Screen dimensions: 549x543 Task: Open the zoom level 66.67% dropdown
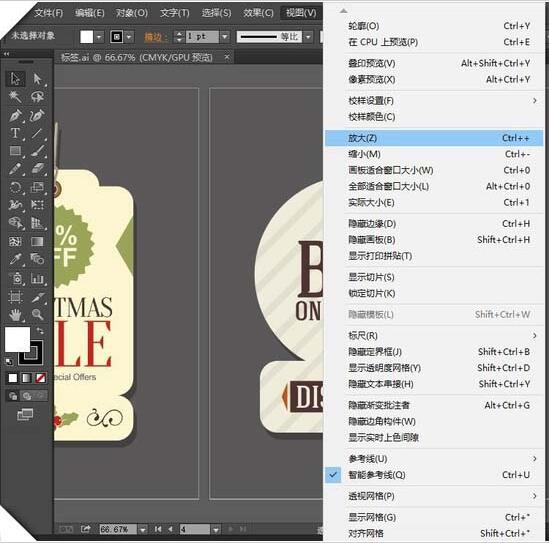coord(143,529)
